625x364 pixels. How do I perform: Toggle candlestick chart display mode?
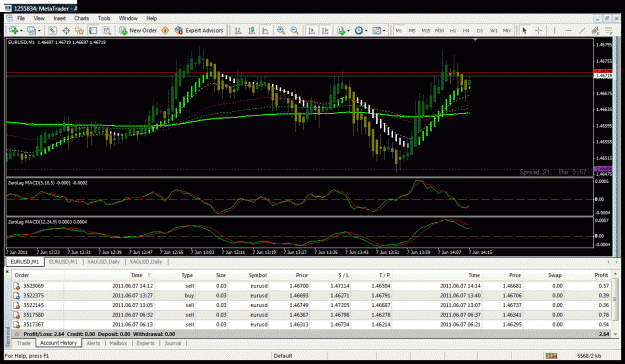[252, 30]
